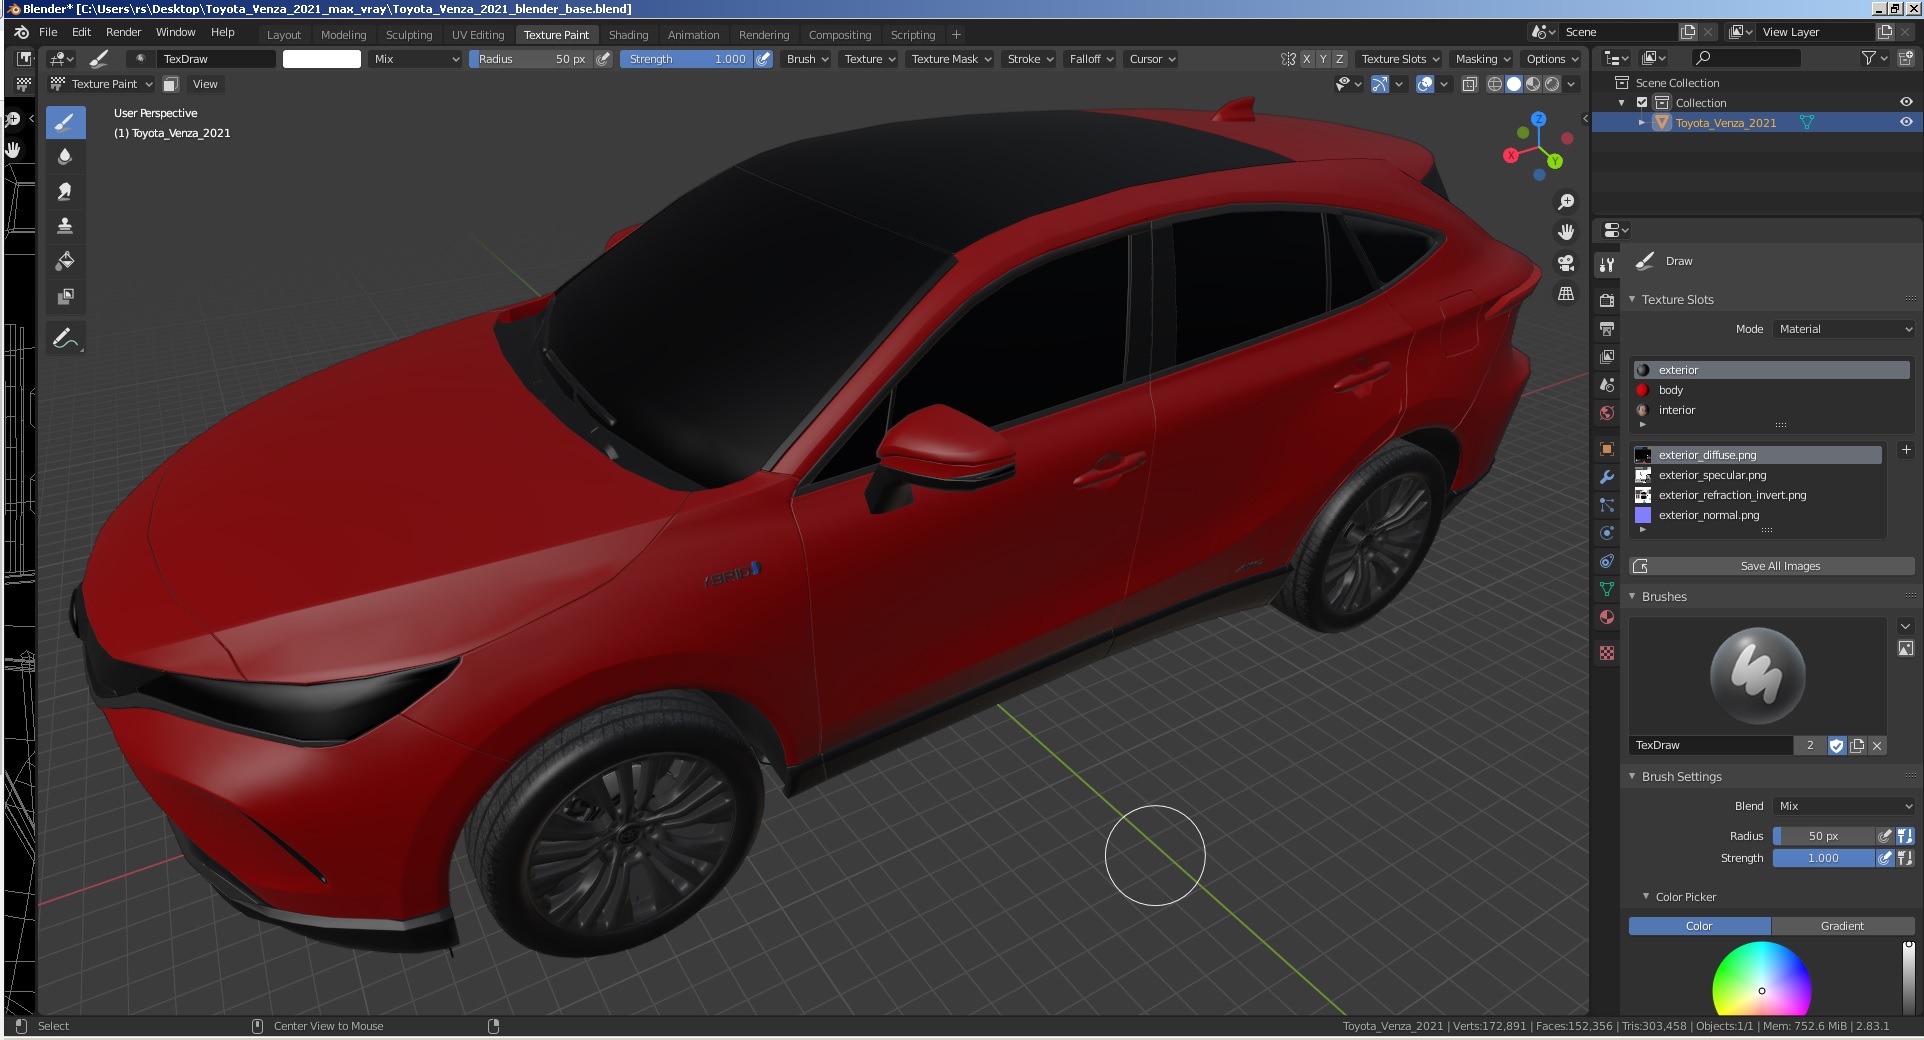Image resolution: width=1924 pixels, height=1040 pixels.
Task: Open the Falloff dropdown
Action: click(1091, 59)
